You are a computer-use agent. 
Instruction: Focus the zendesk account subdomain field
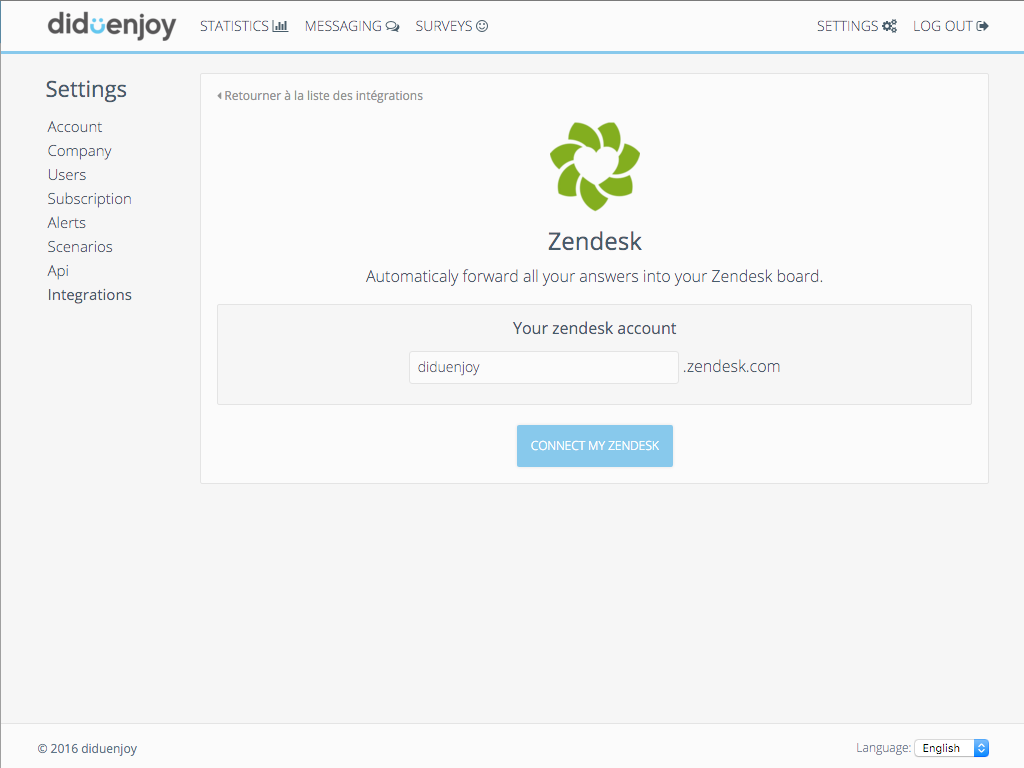tap(543, 367)
